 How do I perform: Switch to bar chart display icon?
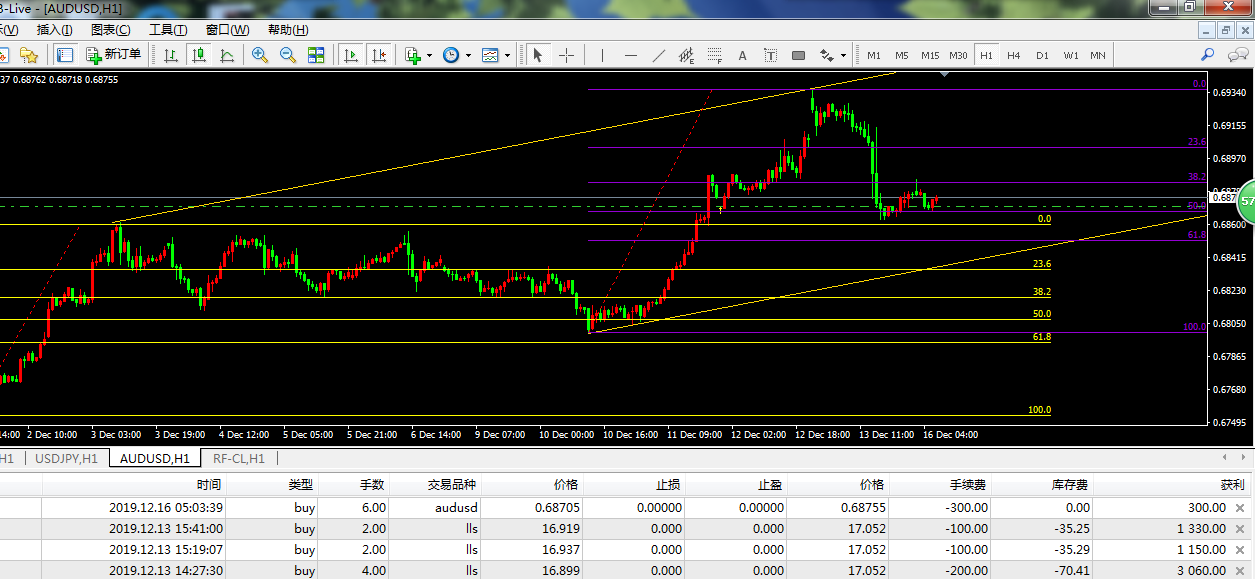pyautogui.click(x=171, y=55)
